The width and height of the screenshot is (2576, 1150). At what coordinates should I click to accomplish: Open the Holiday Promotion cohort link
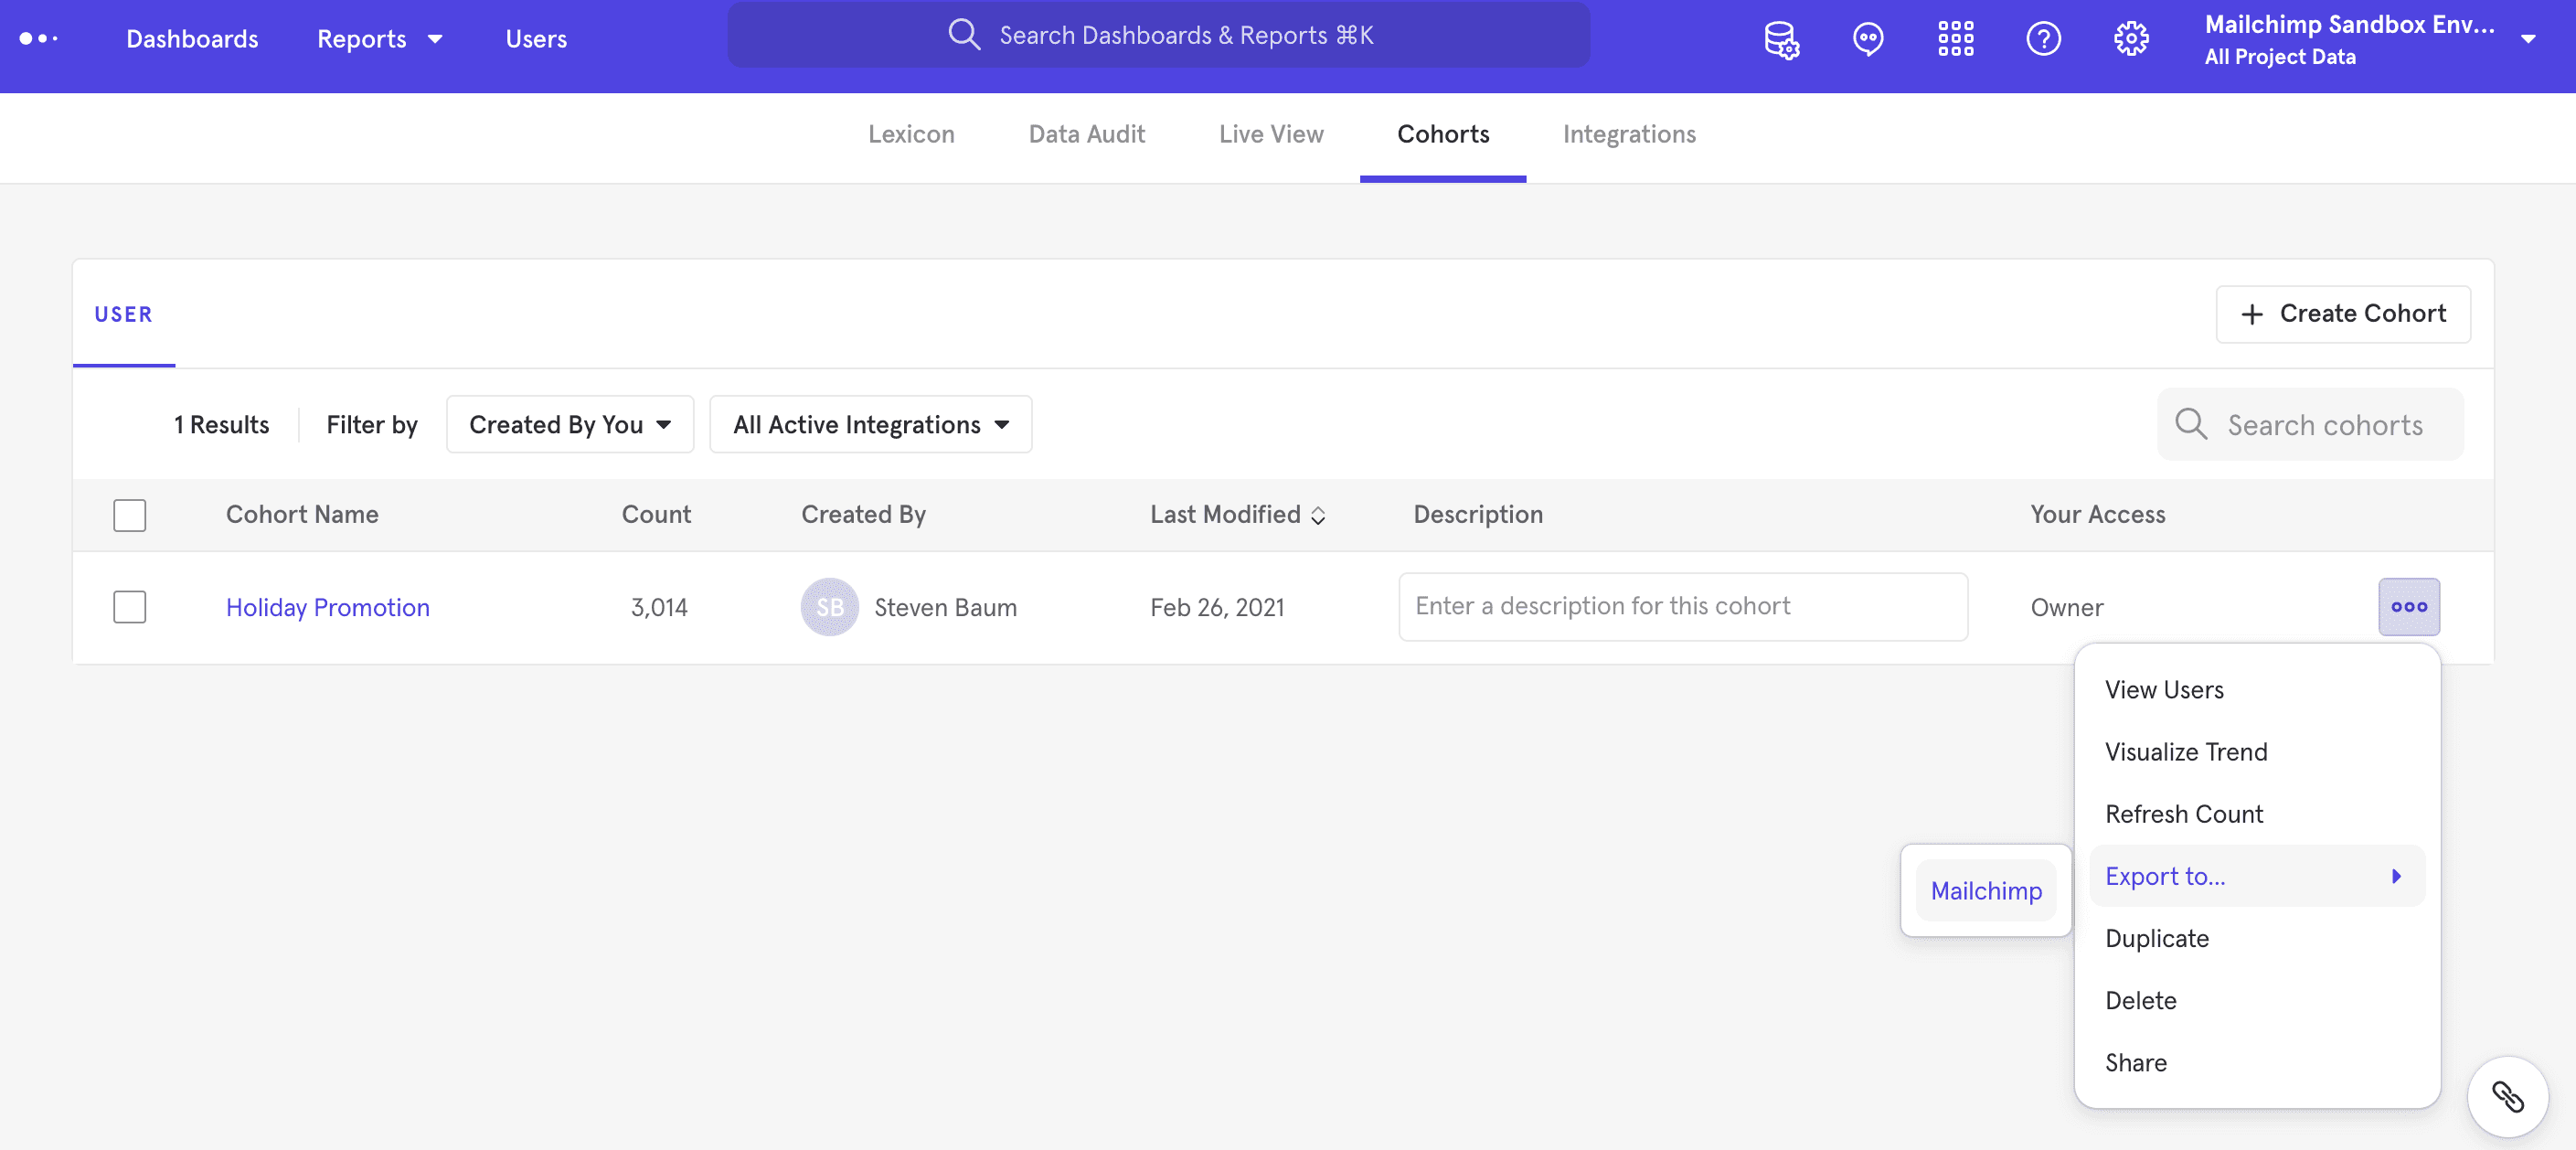[x=327, y=607]
